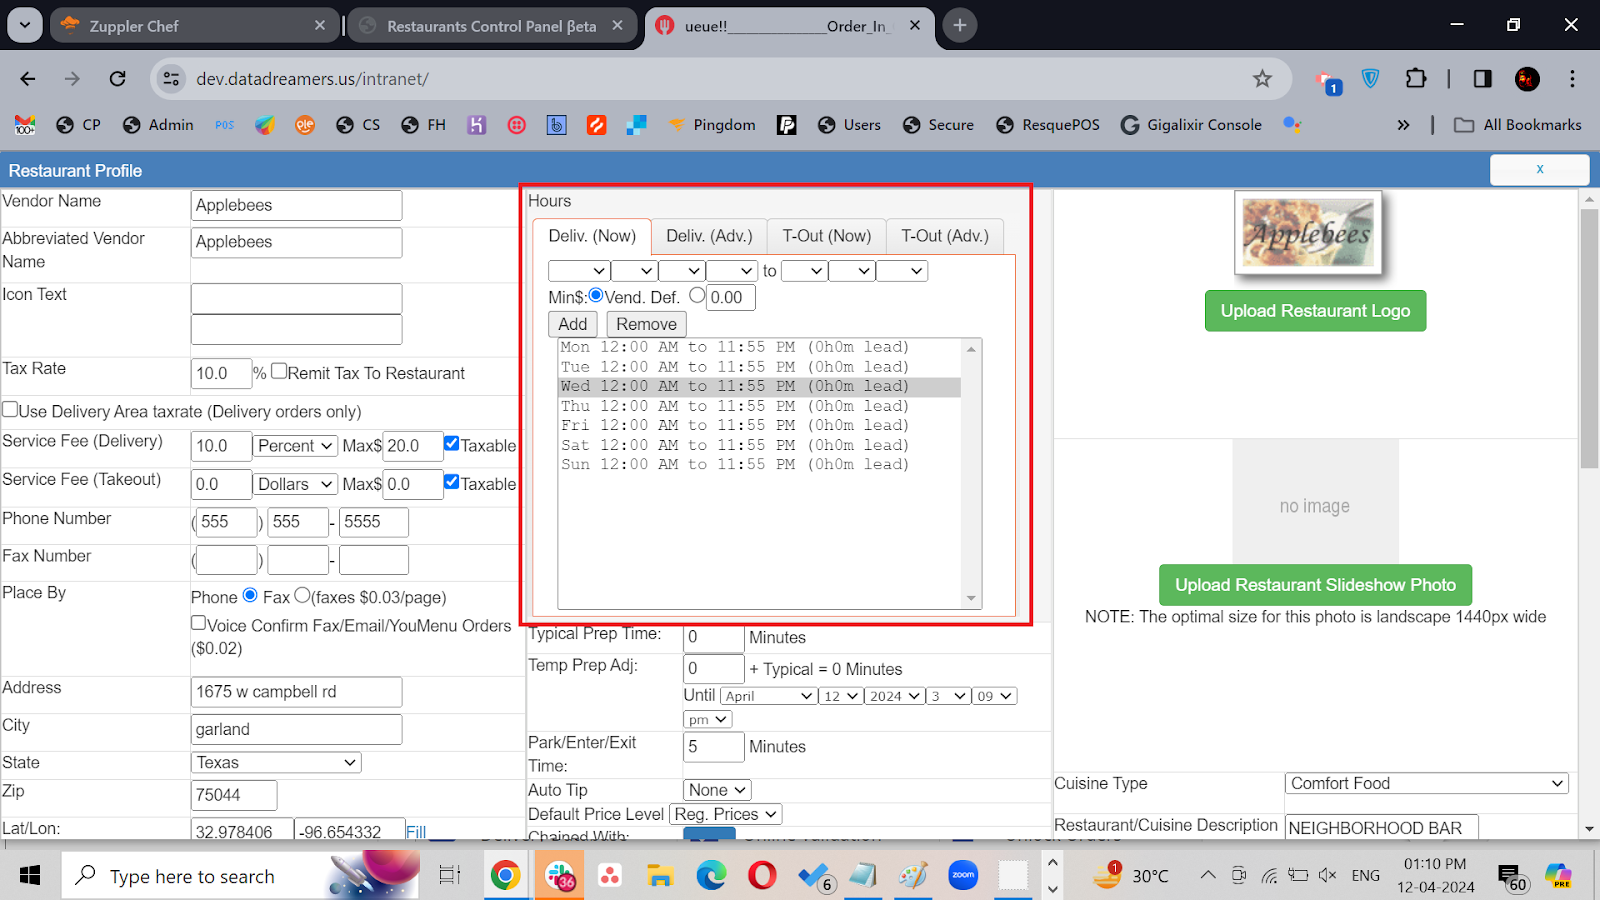Go back to previous page
Image resolution: width=1600 pixels, height=900 pixels.
click(x=28, y=79)
